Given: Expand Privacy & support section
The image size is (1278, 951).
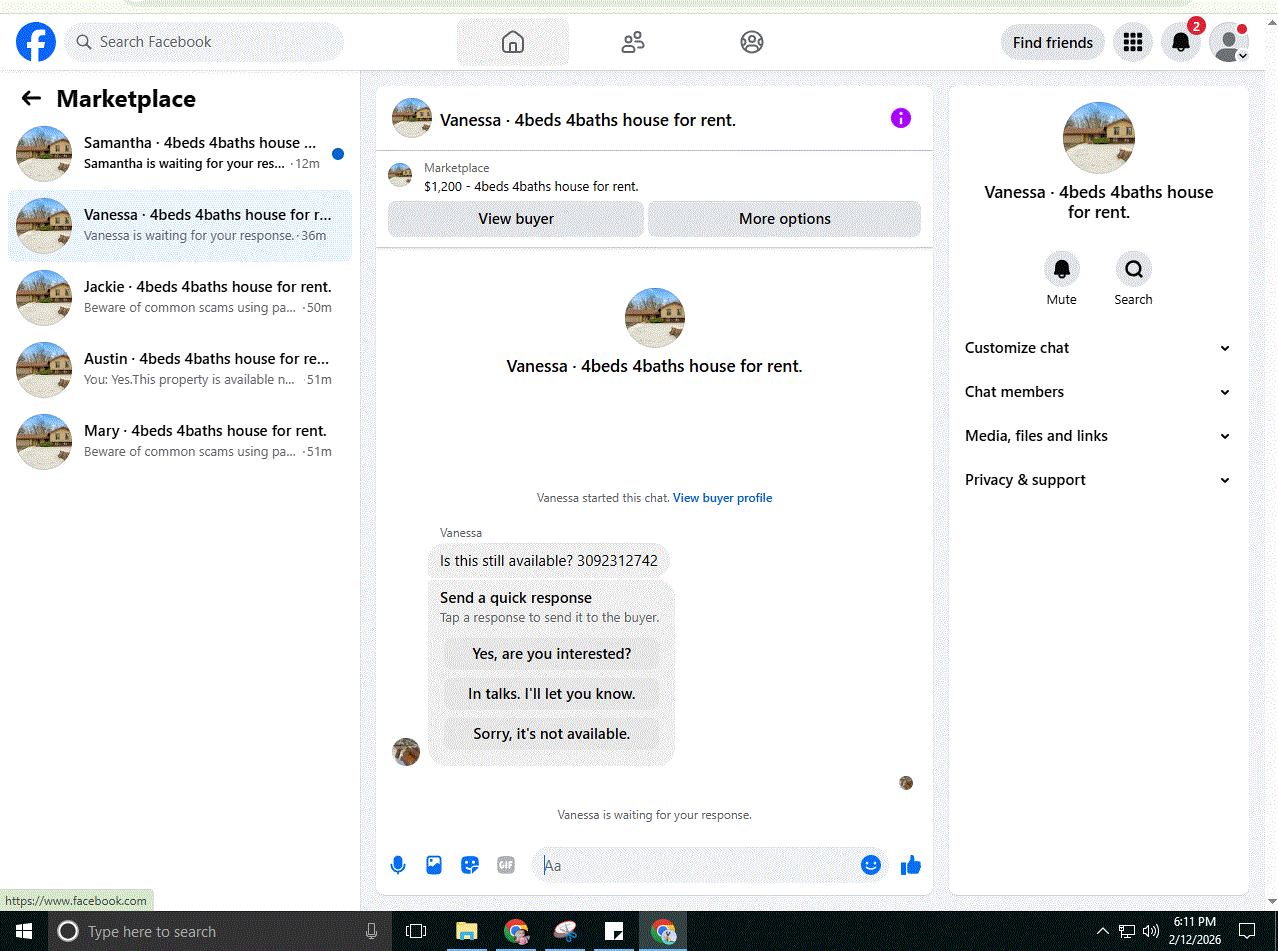Looking at the screenshot, I should 1098,480.
